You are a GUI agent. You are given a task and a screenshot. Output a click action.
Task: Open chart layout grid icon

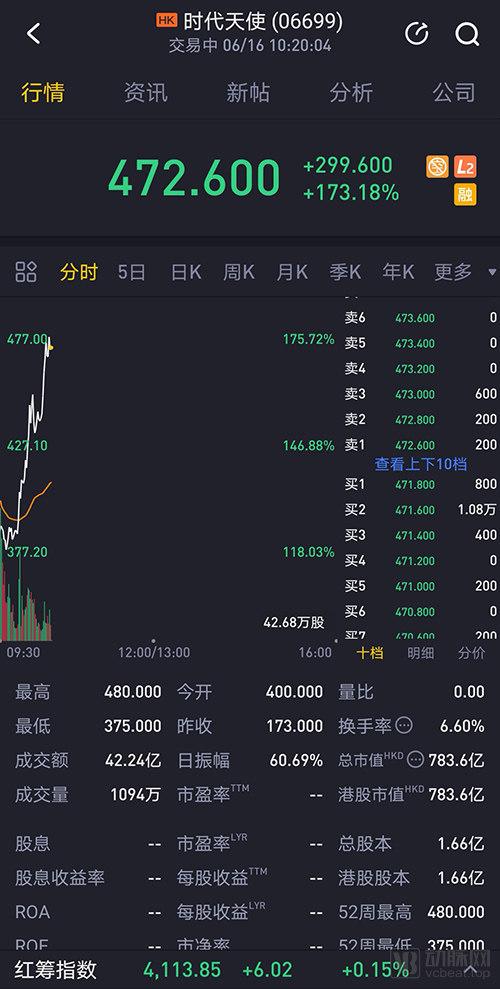tap(26, 272)
